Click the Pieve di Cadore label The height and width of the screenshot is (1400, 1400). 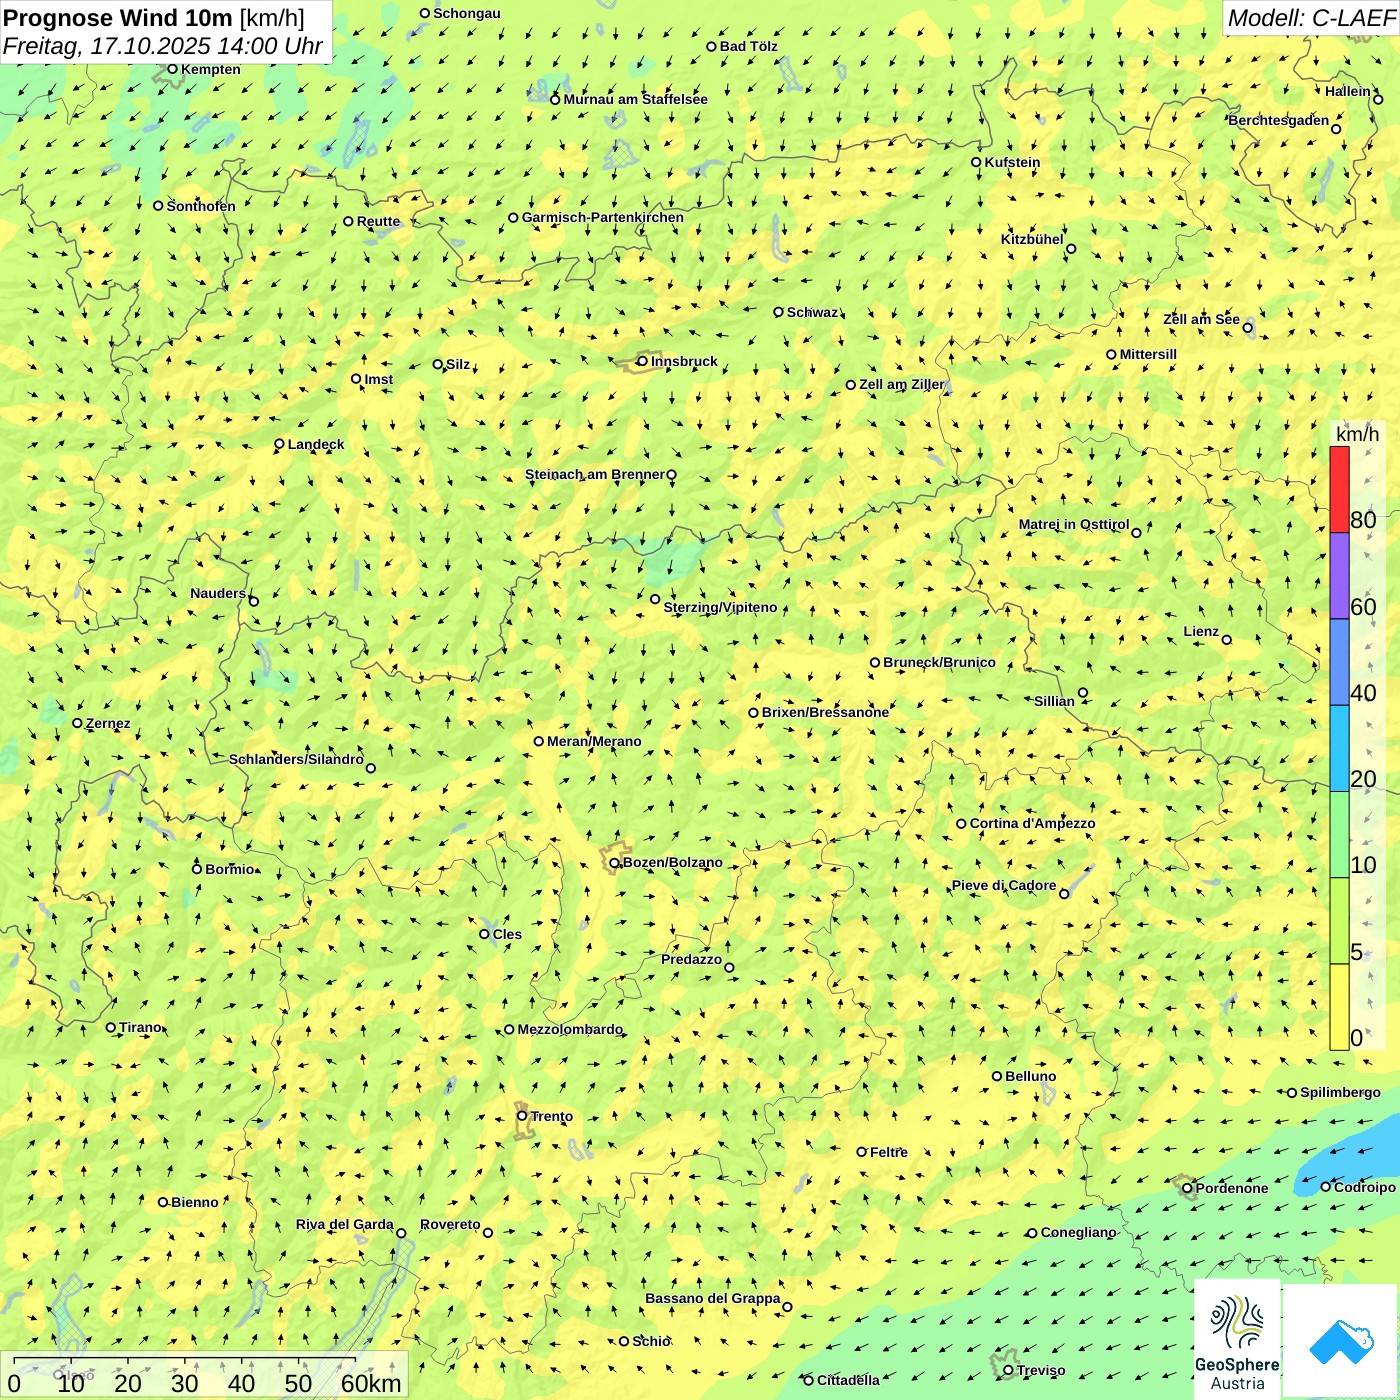click(x=1004, y=885)
